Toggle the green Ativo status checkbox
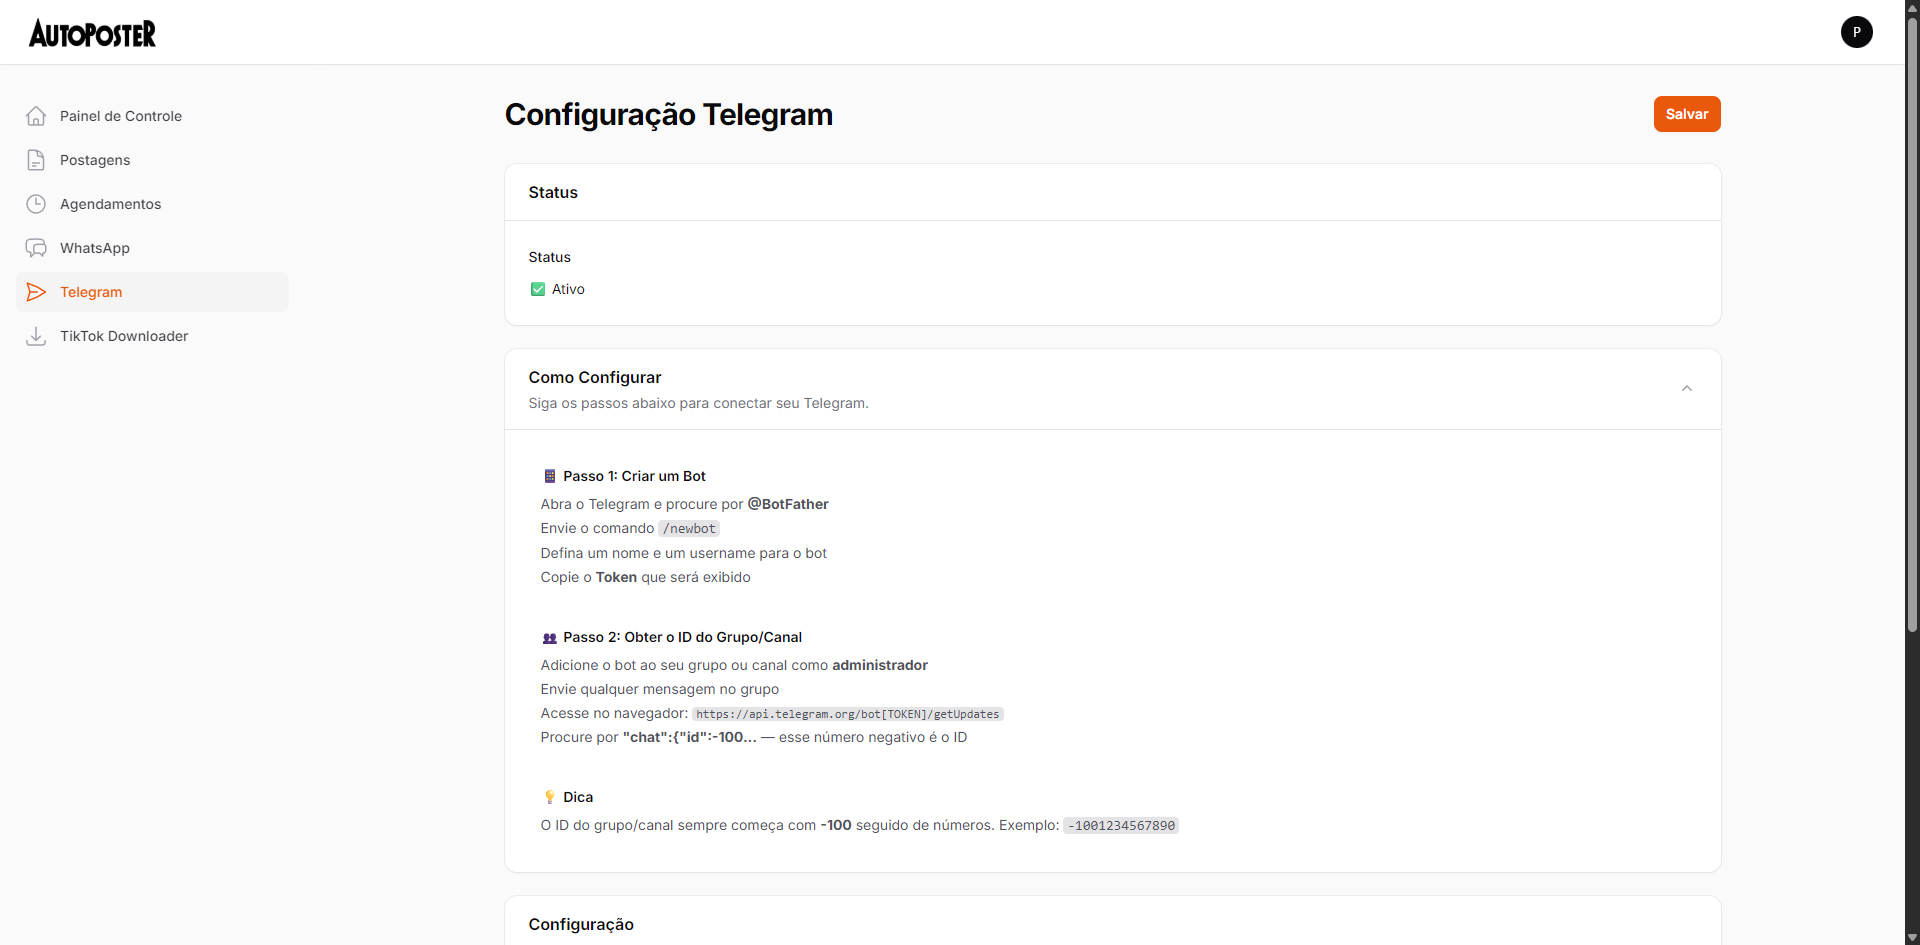The width and height of the screenshot is (1920, 945). (x=537, y=289)
